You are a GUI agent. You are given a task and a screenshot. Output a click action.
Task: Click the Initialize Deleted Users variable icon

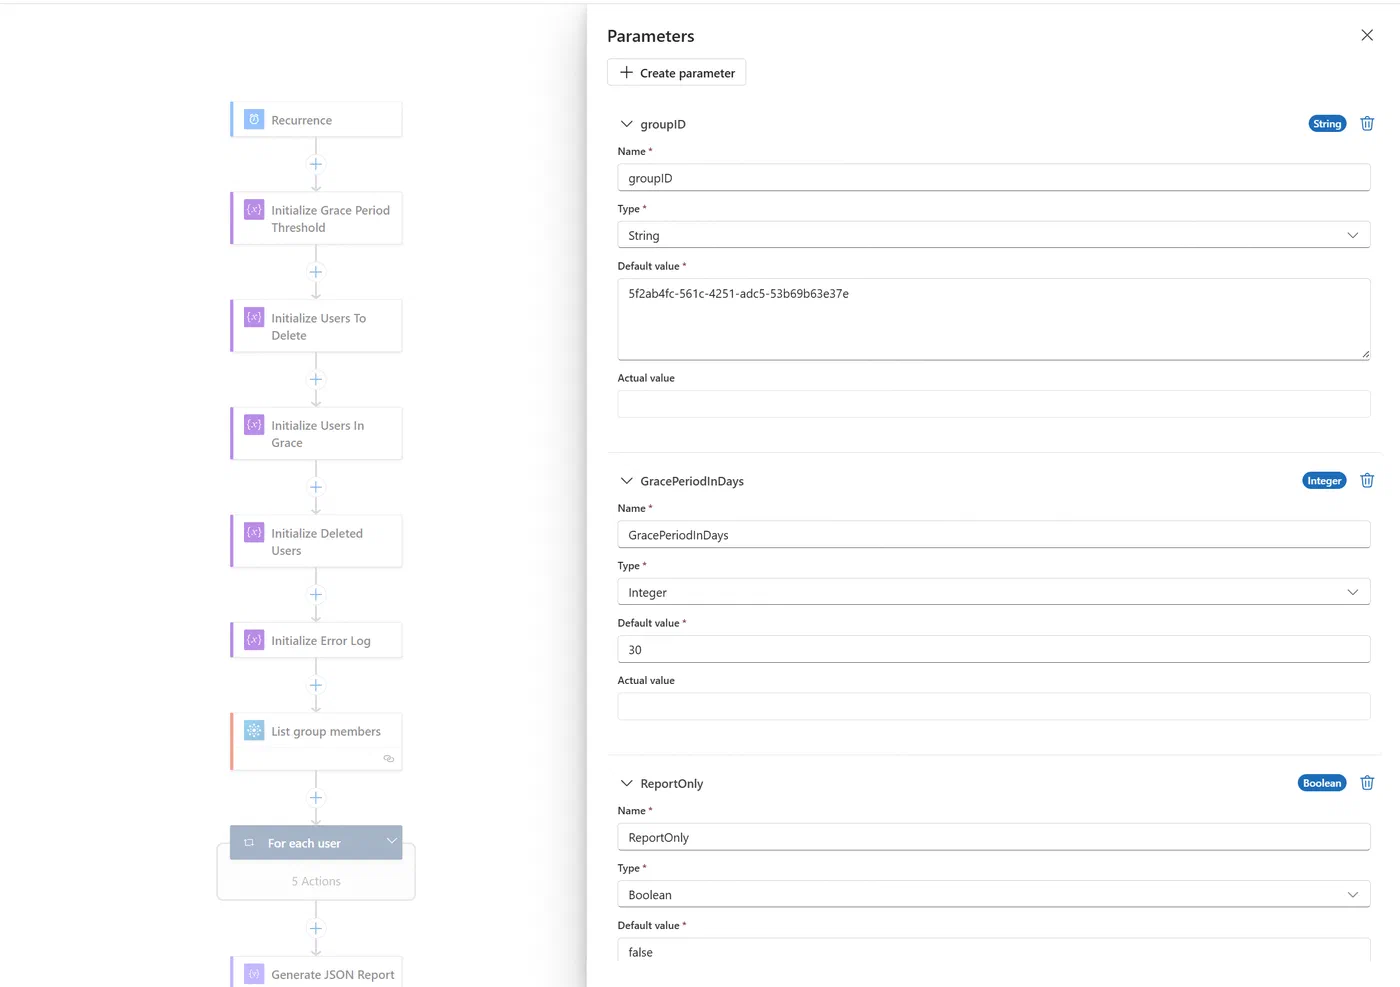tap(254, 532)
